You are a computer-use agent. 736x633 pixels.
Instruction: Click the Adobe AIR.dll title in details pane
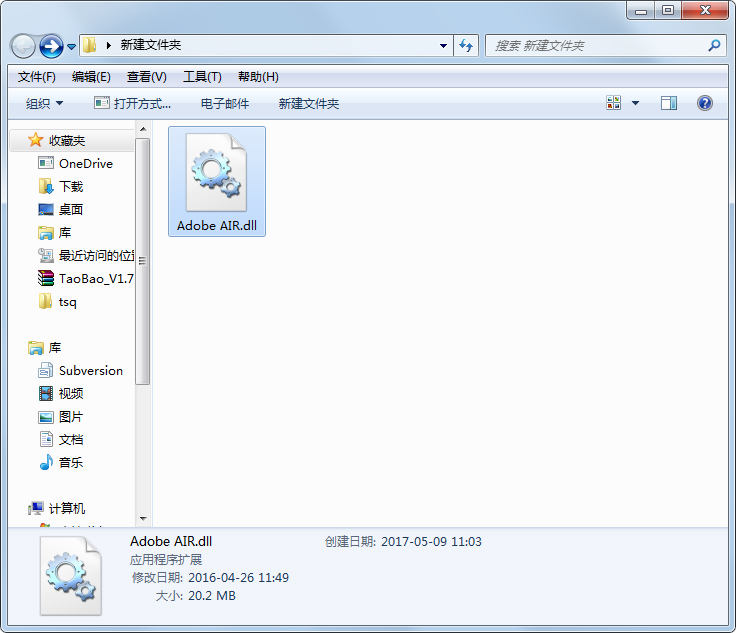click(x=171, y=541)
